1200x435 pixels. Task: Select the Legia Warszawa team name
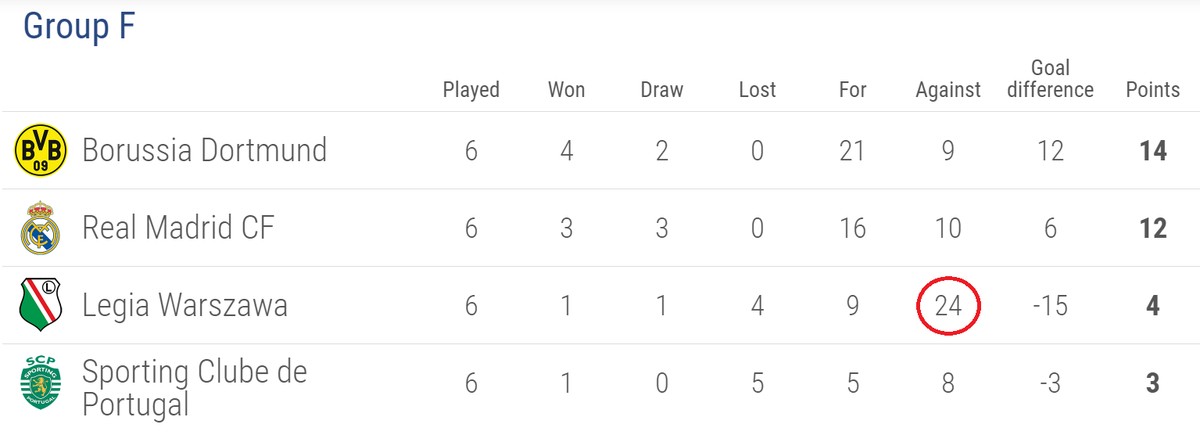185,305
